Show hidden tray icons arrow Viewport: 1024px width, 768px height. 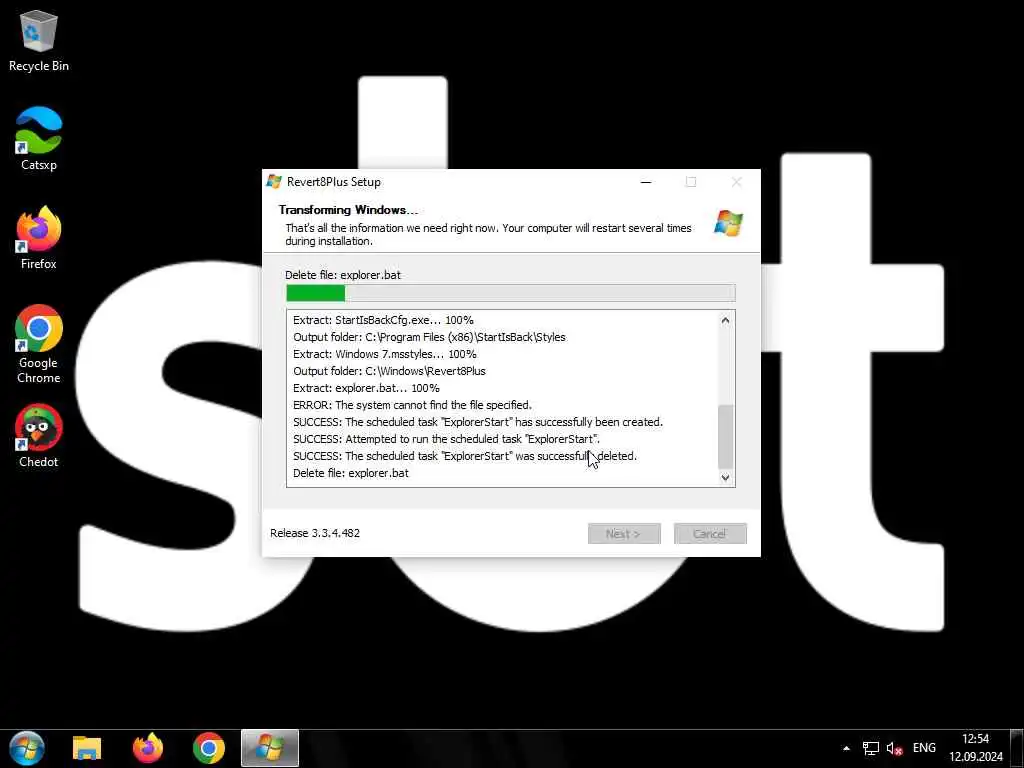(846, 748)
